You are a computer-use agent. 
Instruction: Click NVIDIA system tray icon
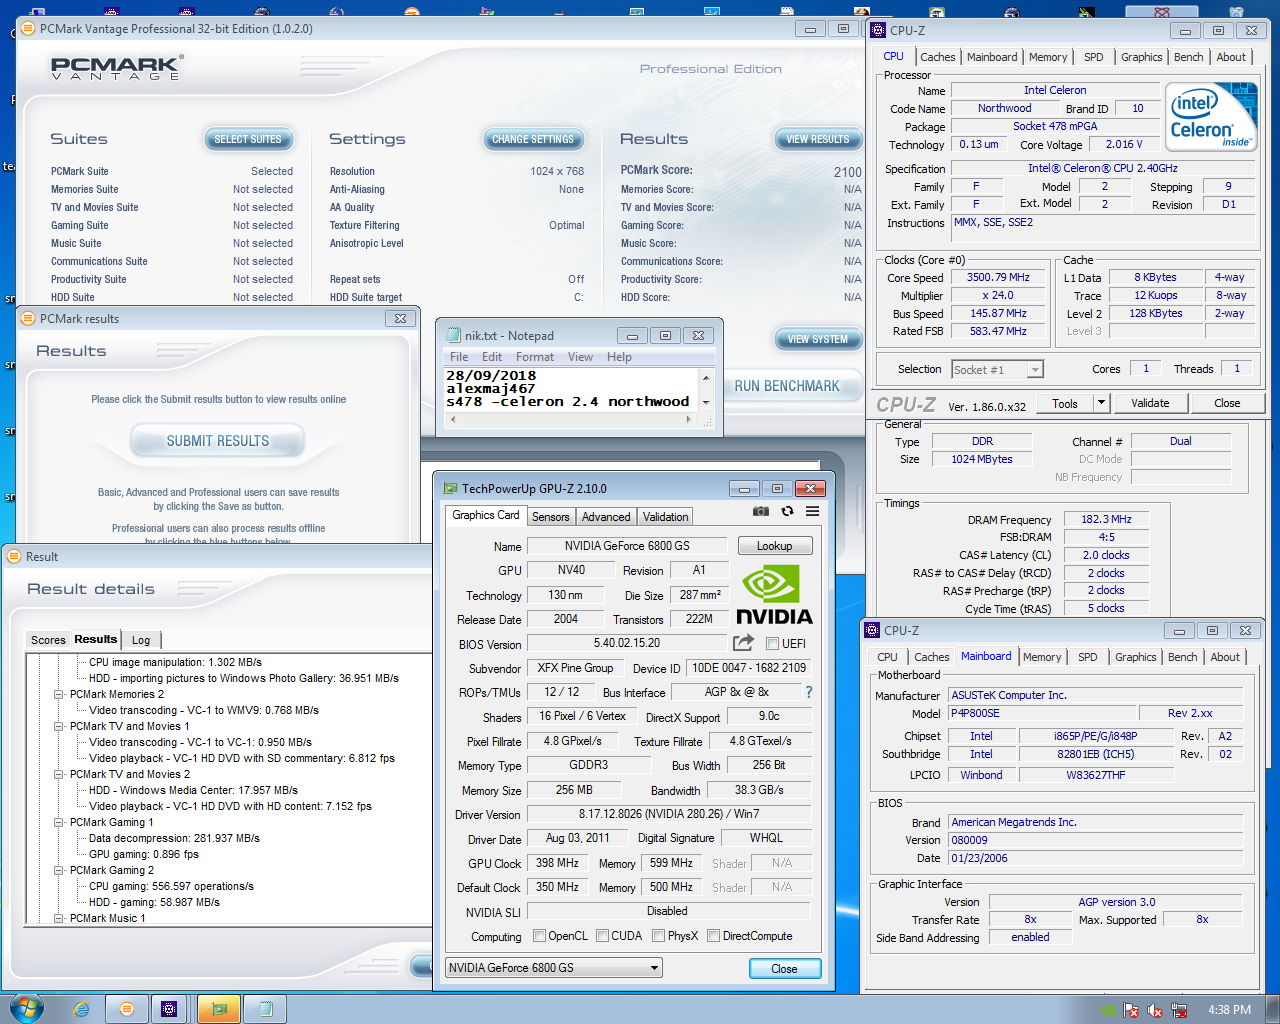1108,1010
